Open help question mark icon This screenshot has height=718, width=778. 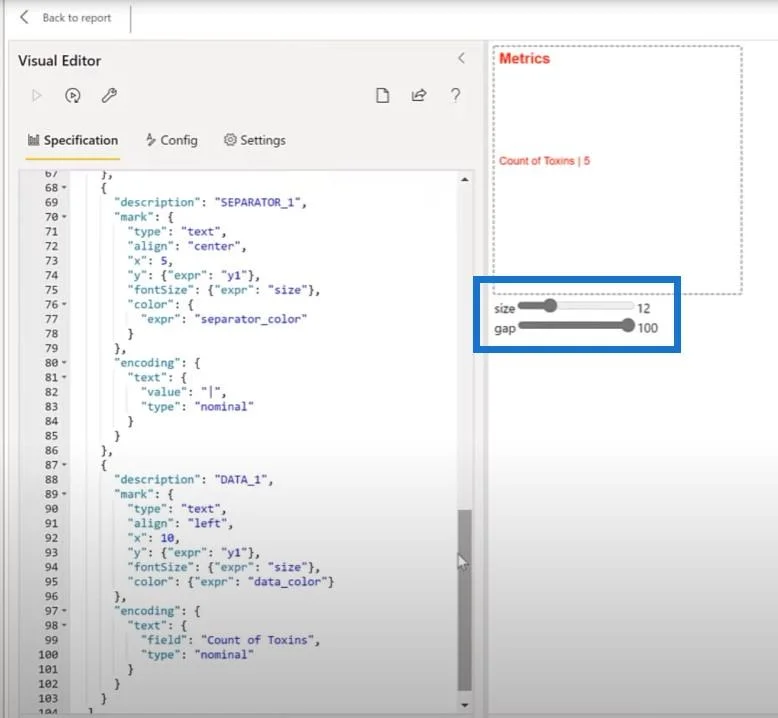455,95
